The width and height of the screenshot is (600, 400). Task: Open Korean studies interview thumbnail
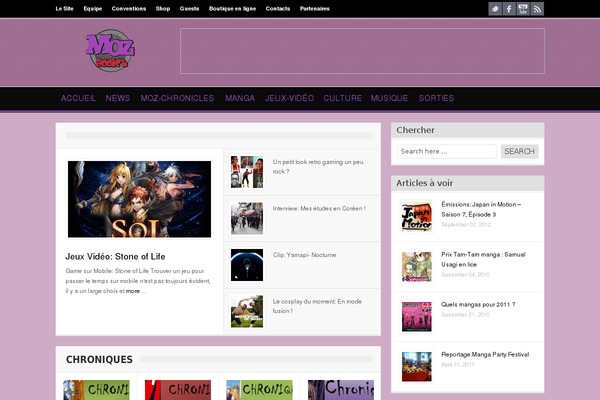click(x=247, y=218)
